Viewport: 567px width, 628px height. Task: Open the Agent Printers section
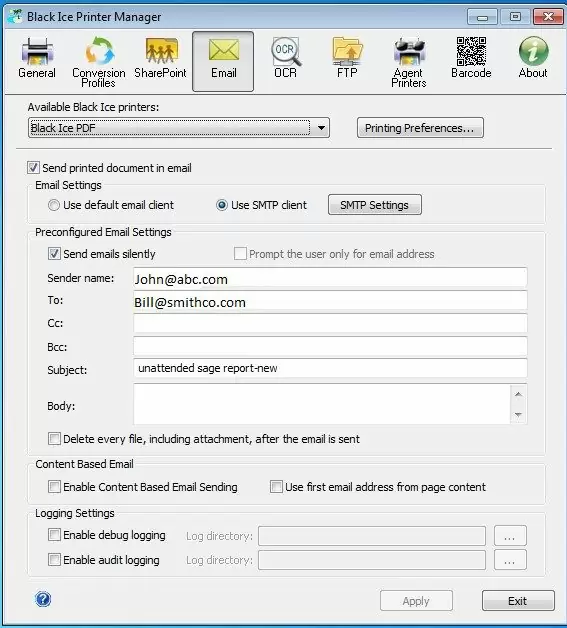409,62
